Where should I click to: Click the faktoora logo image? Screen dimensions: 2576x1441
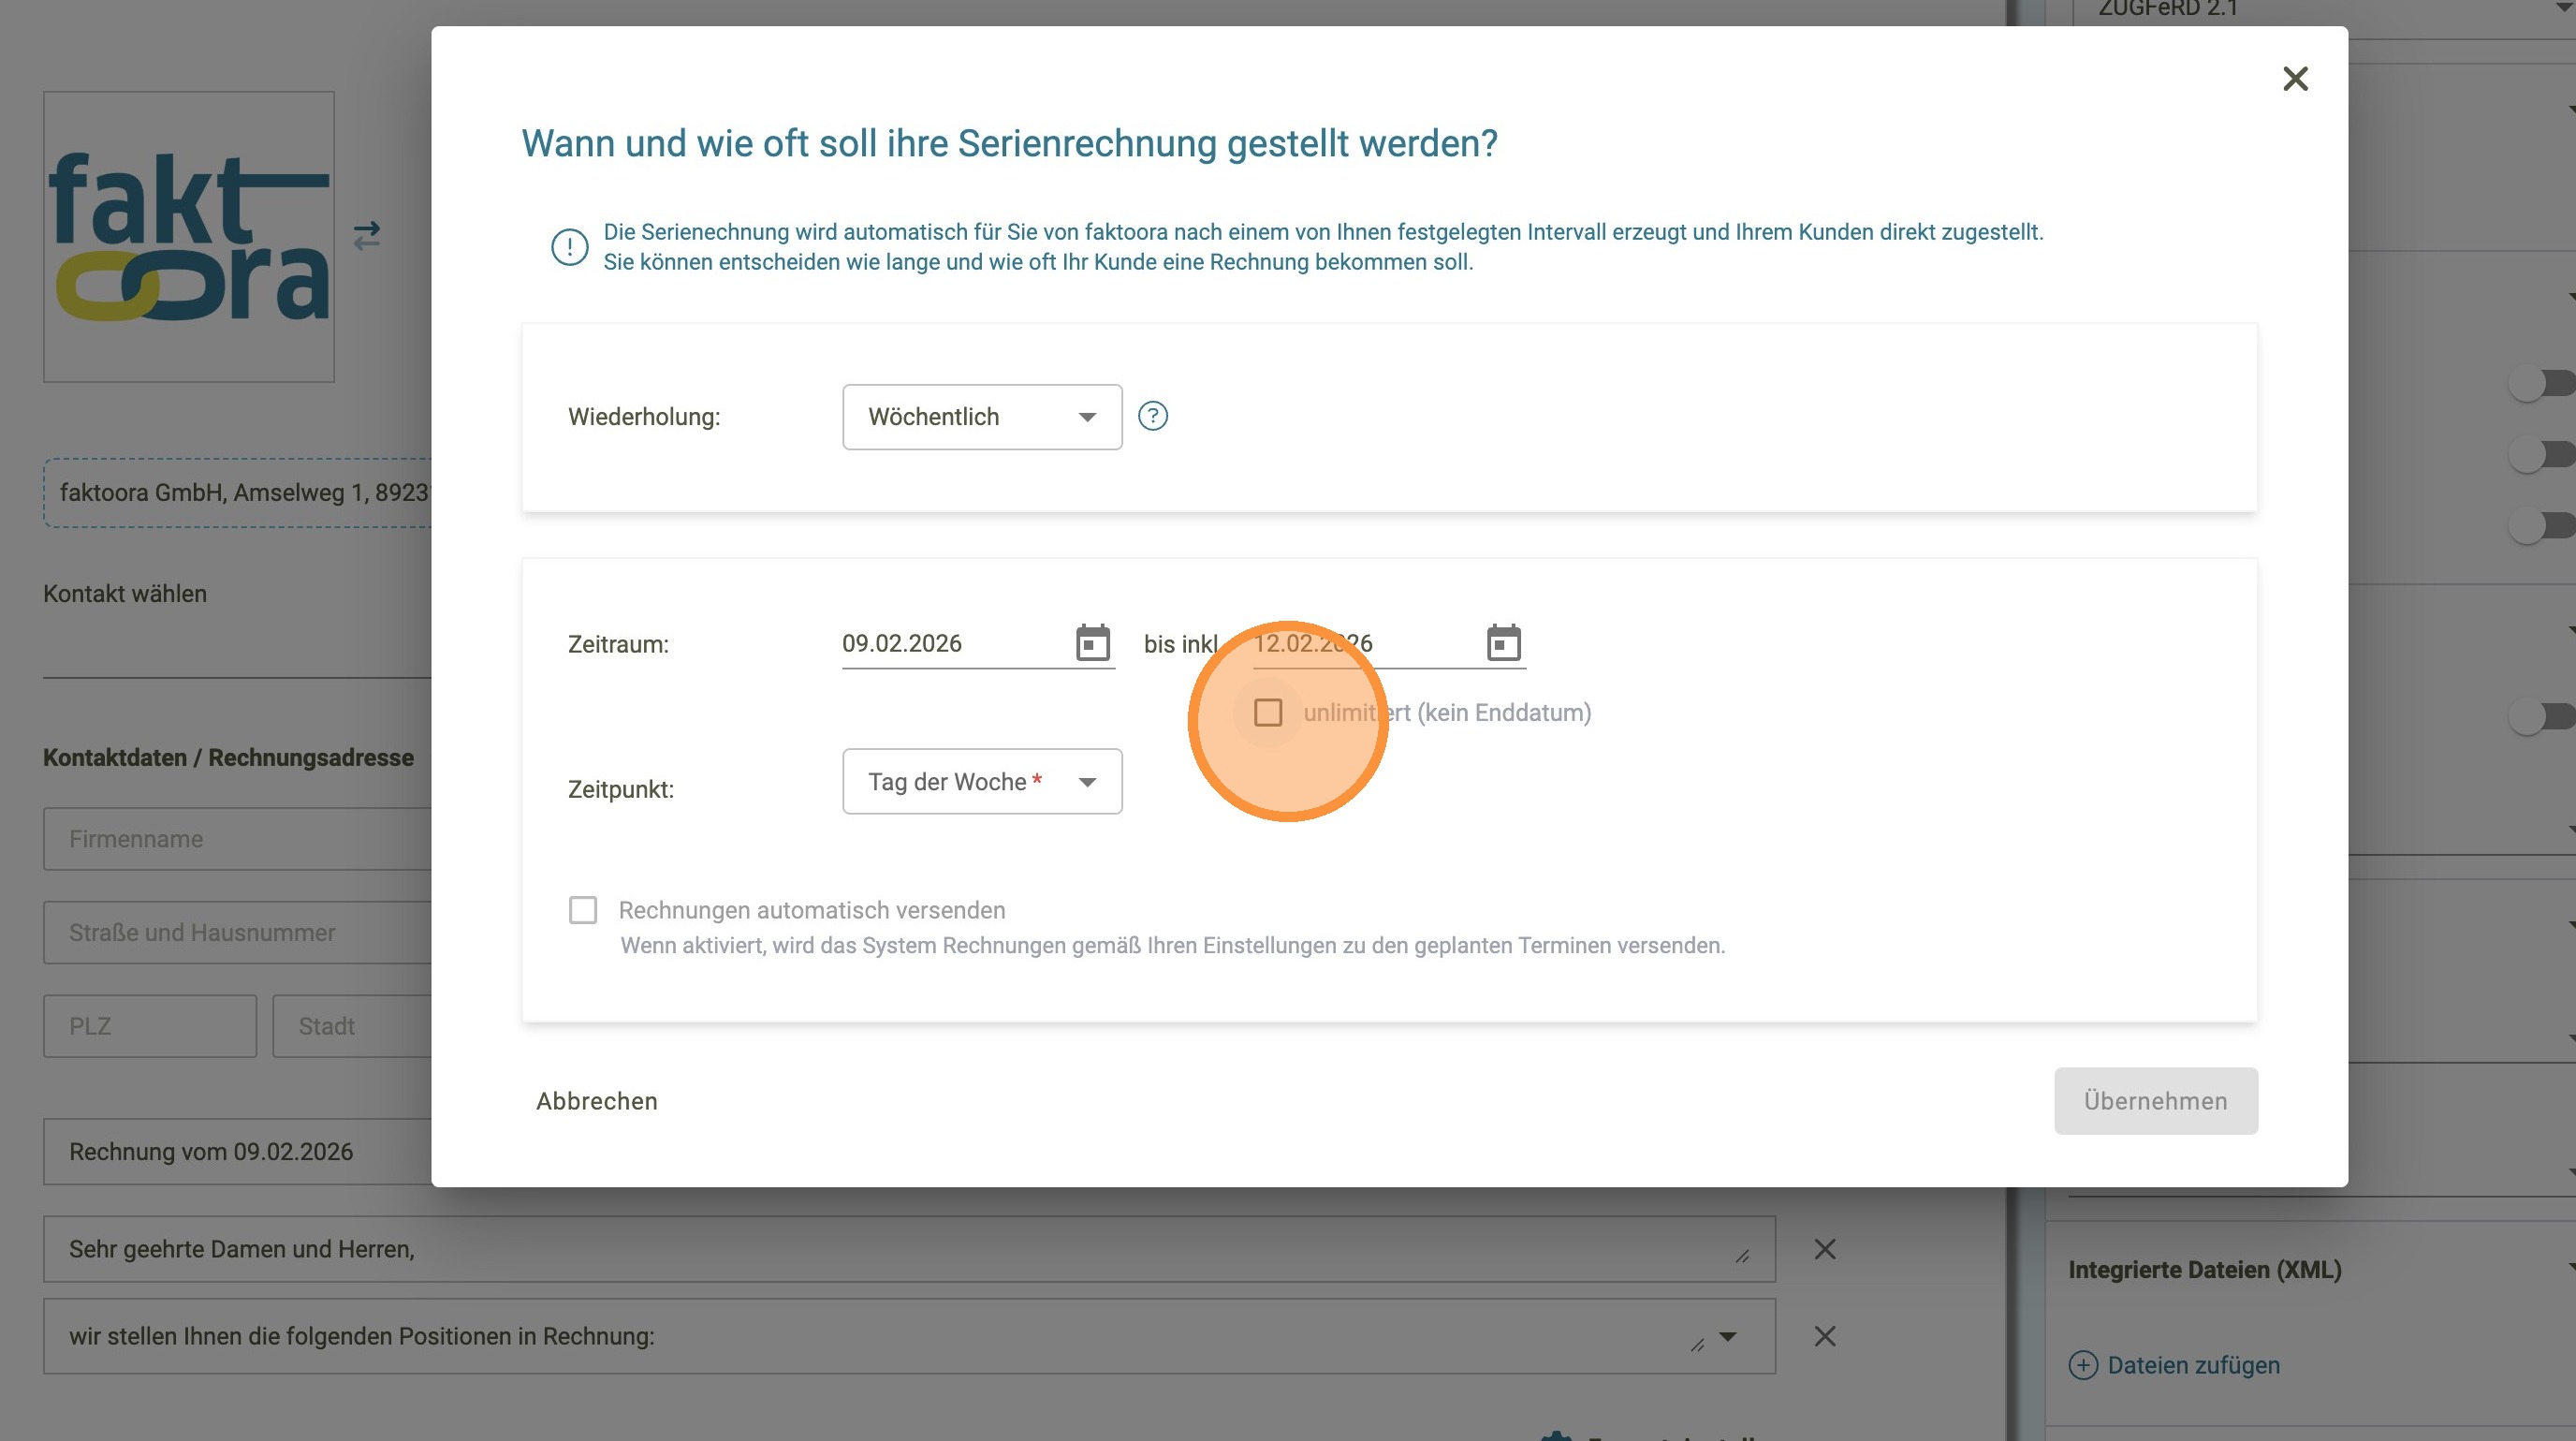[189, 237]
